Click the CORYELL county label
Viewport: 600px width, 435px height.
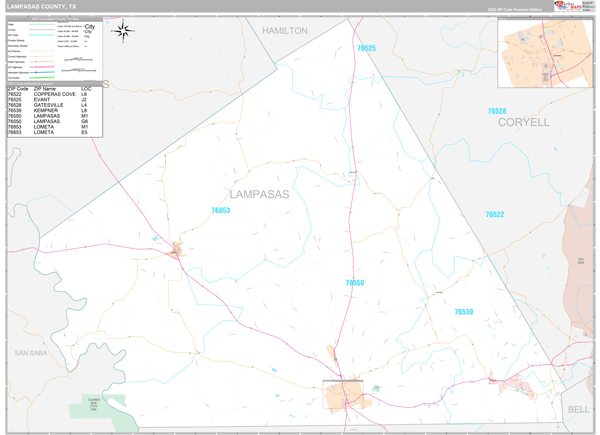[523, 122]
